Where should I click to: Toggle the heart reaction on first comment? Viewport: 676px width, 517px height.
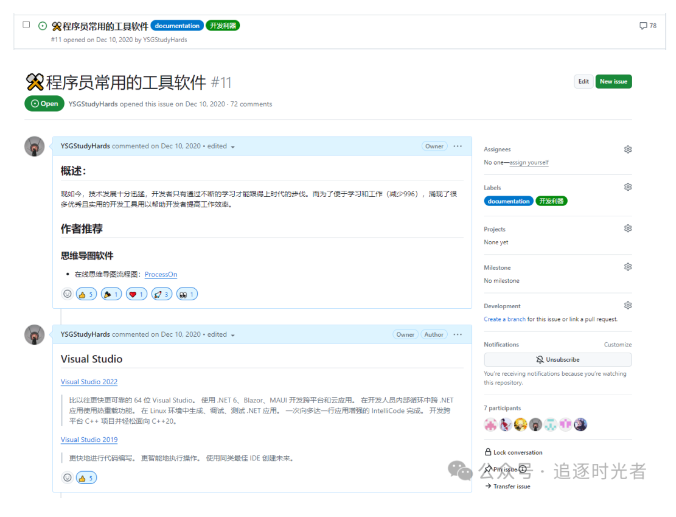[137, 294]
